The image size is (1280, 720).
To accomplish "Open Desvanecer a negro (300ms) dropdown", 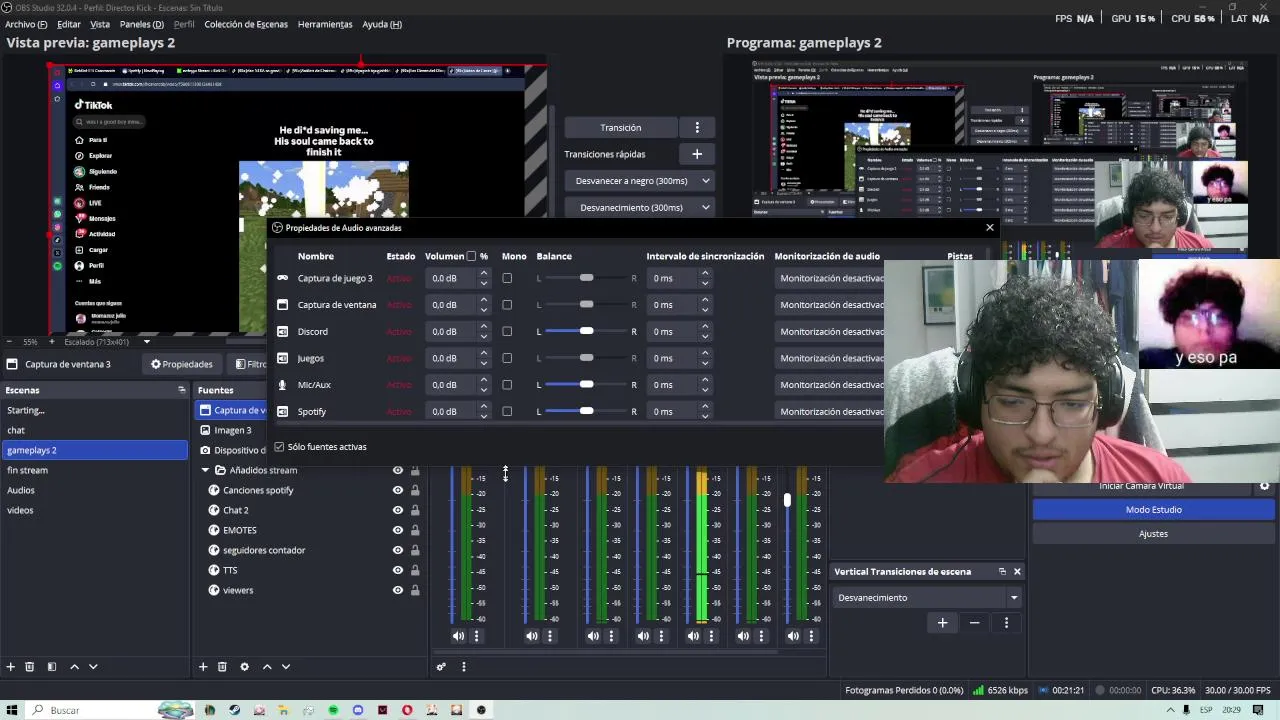I will [x=638, y=181].
